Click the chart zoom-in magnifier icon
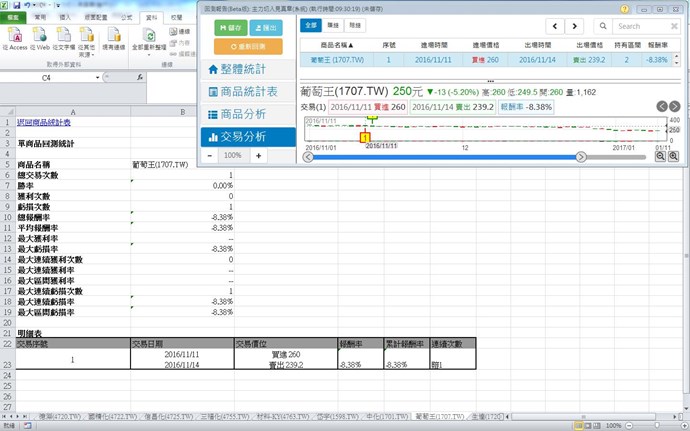Screen dimensions: 690x431 [x=674, y=156]
